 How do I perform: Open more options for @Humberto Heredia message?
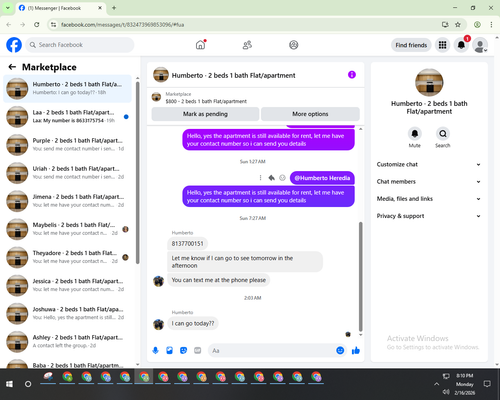[x=260, y=178]
